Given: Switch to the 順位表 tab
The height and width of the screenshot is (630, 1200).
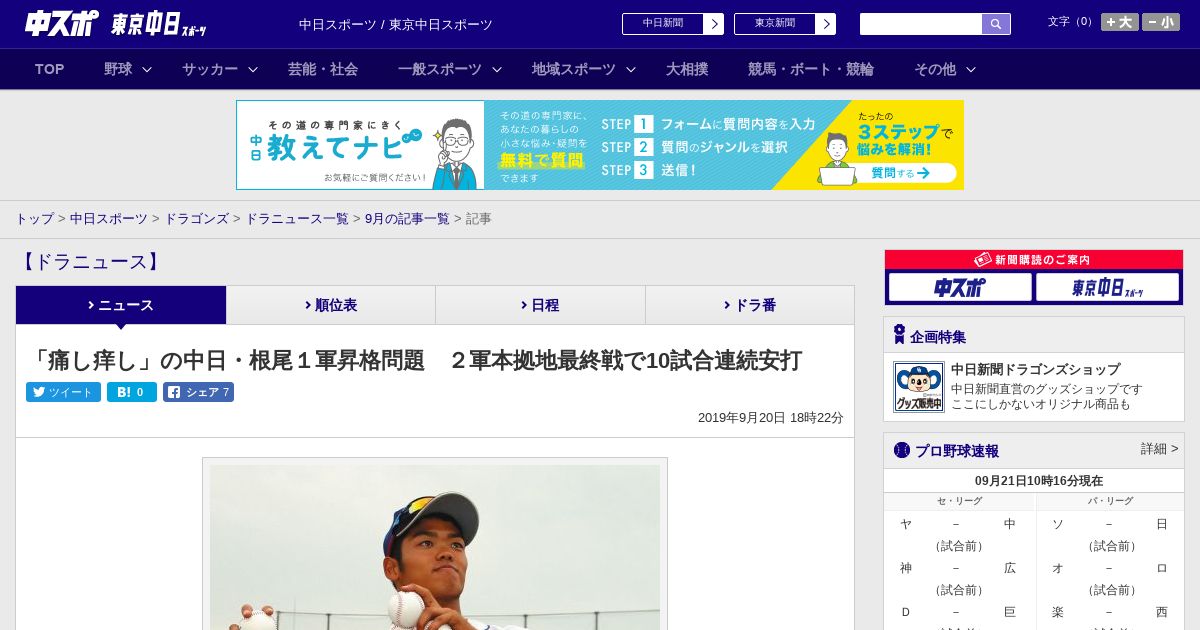Looking at the screenshot, I should 331,305.
